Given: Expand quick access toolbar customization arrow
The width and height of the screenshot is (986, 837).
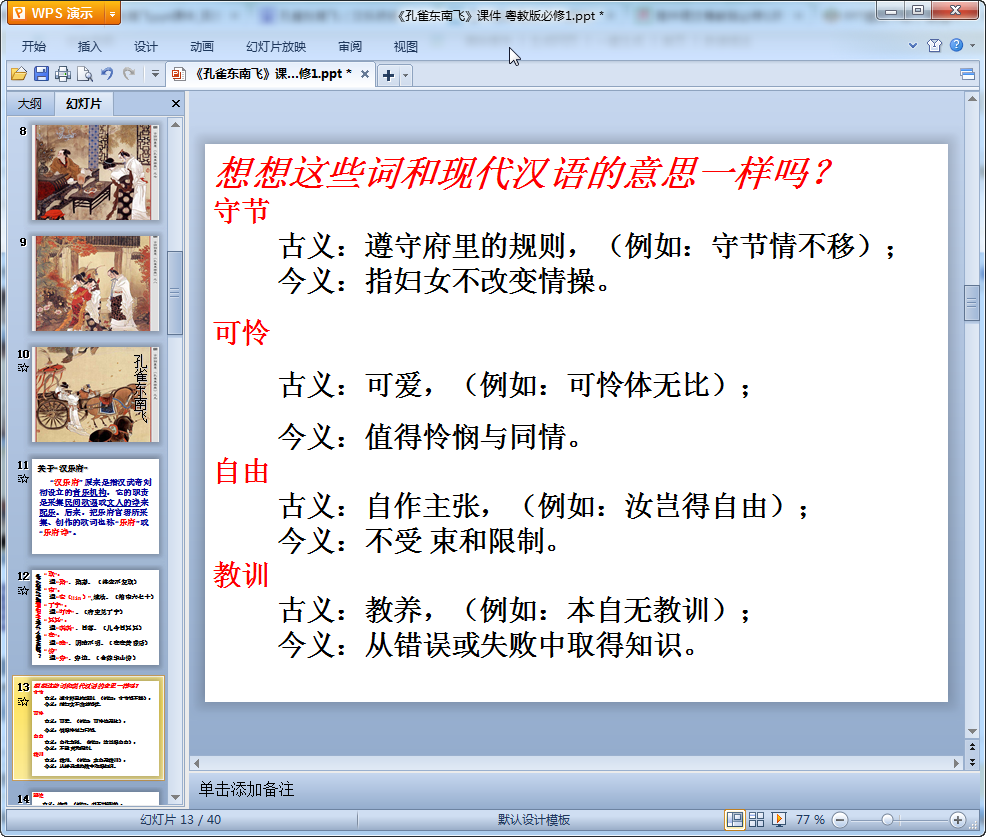Looking at the screenshot, I should click(155, 74).
